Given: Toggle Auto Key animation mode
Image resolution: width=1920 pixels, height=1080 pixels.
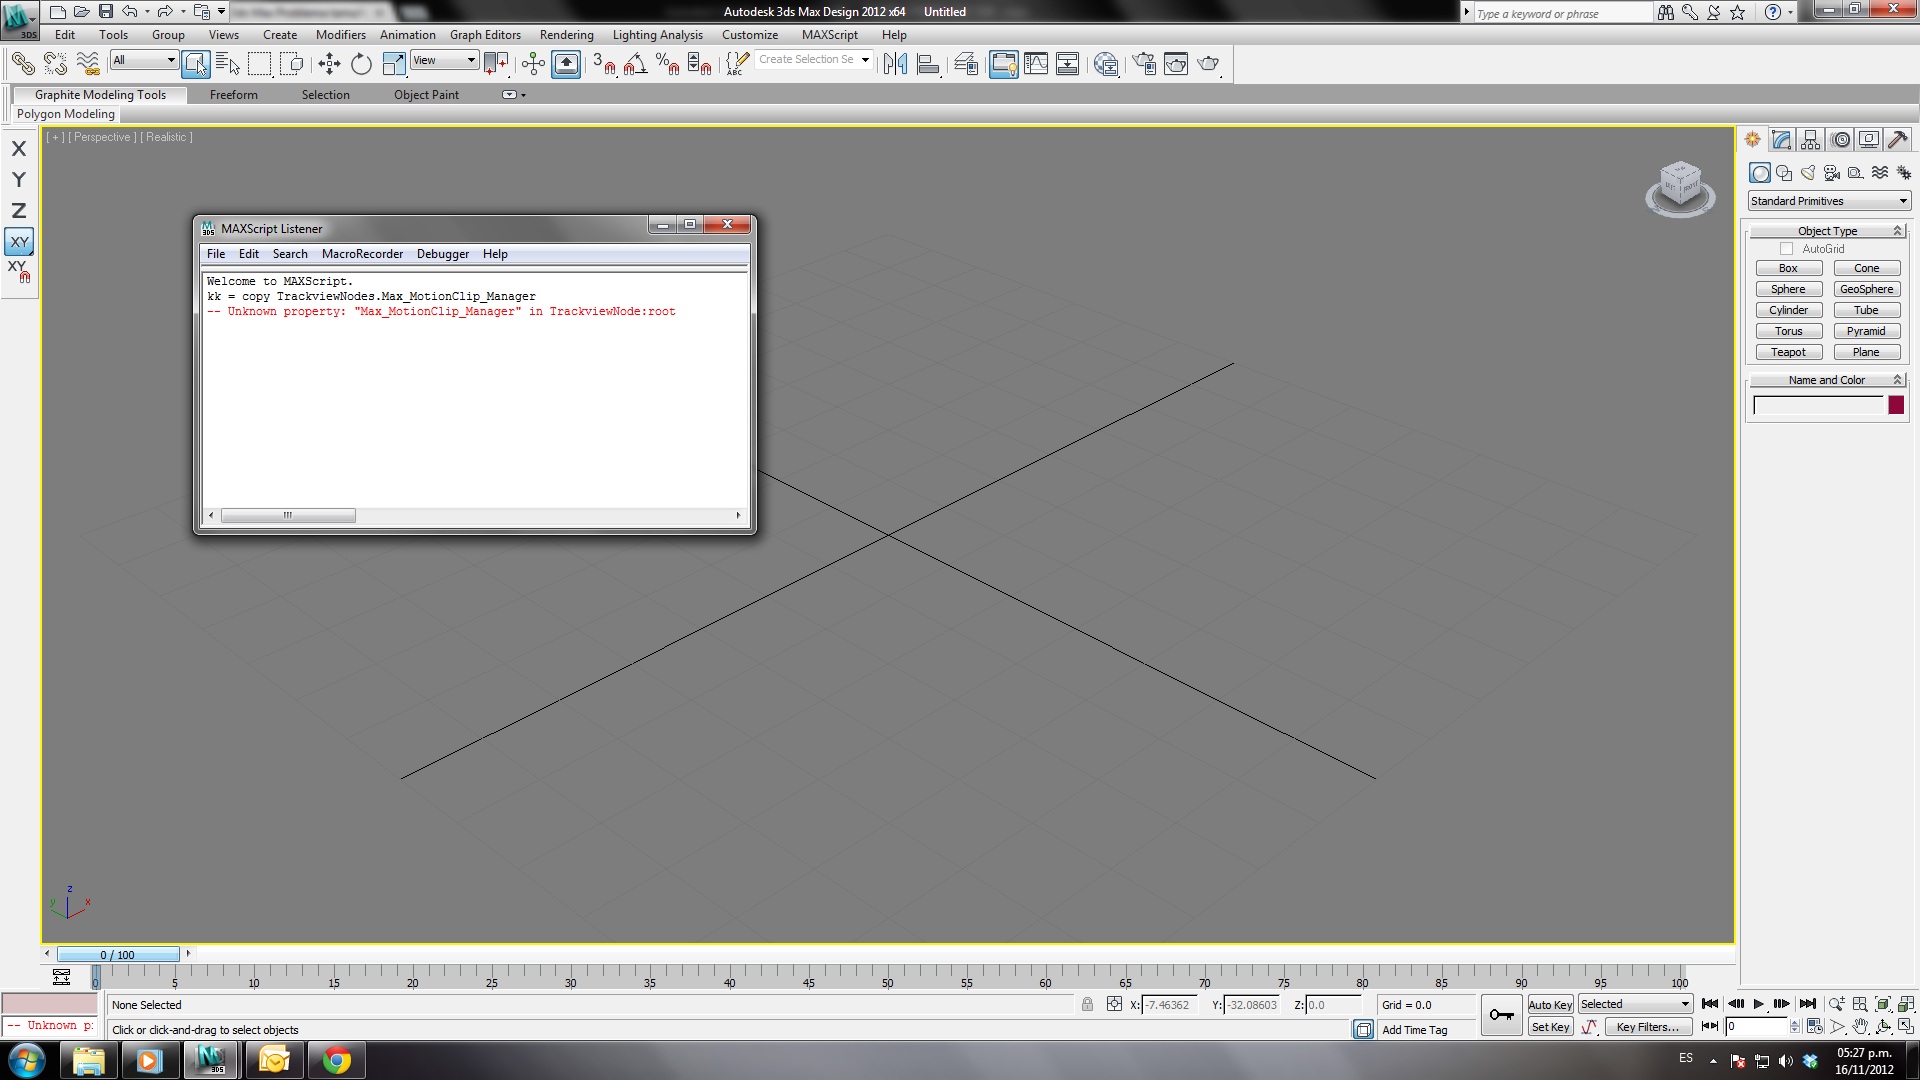Looking at the screenshot, I should tap(1550, 1005).
